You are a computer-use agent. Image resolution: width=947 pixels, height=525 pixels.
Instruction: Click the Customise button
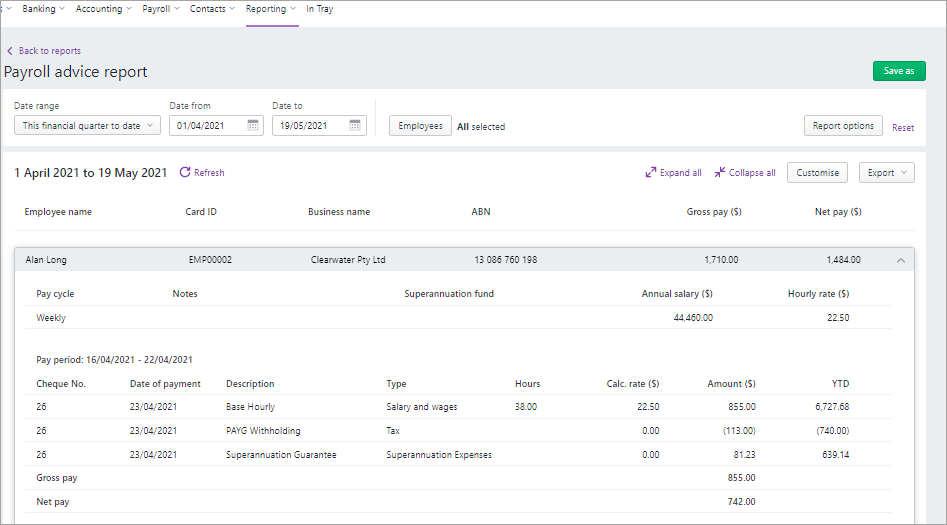coord(817,173)
